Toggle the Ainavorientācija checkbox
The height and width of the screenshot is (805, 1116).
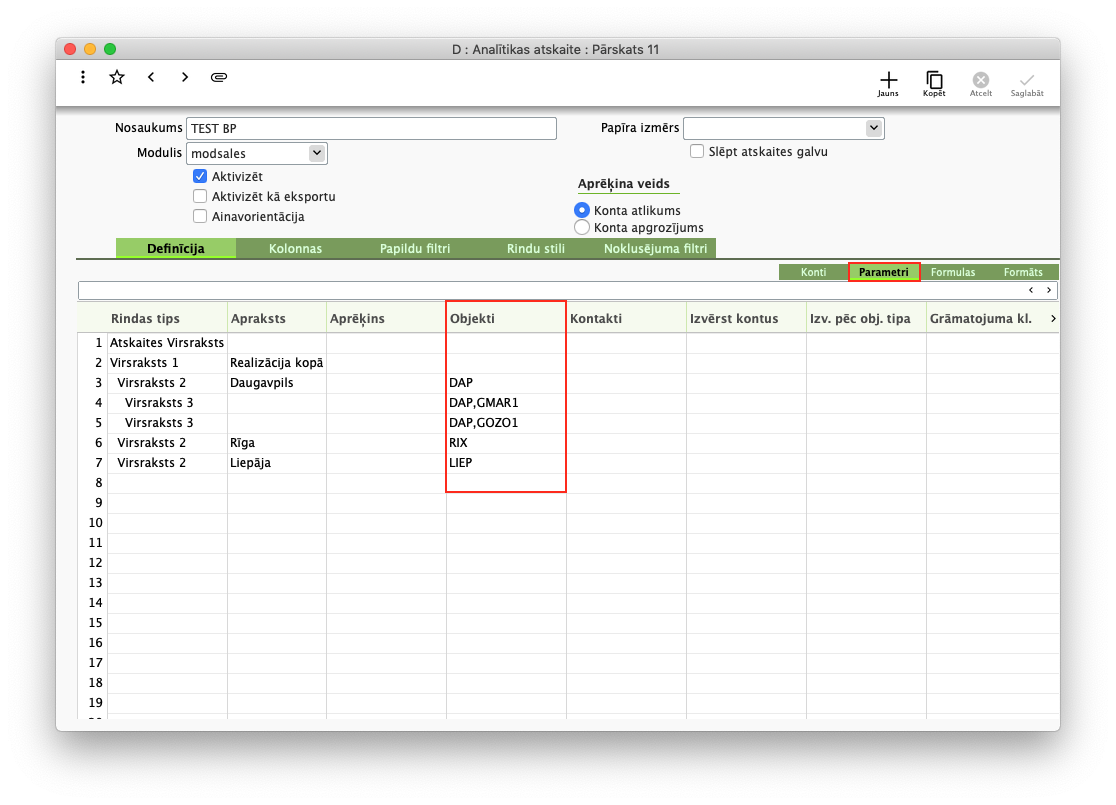200,216
